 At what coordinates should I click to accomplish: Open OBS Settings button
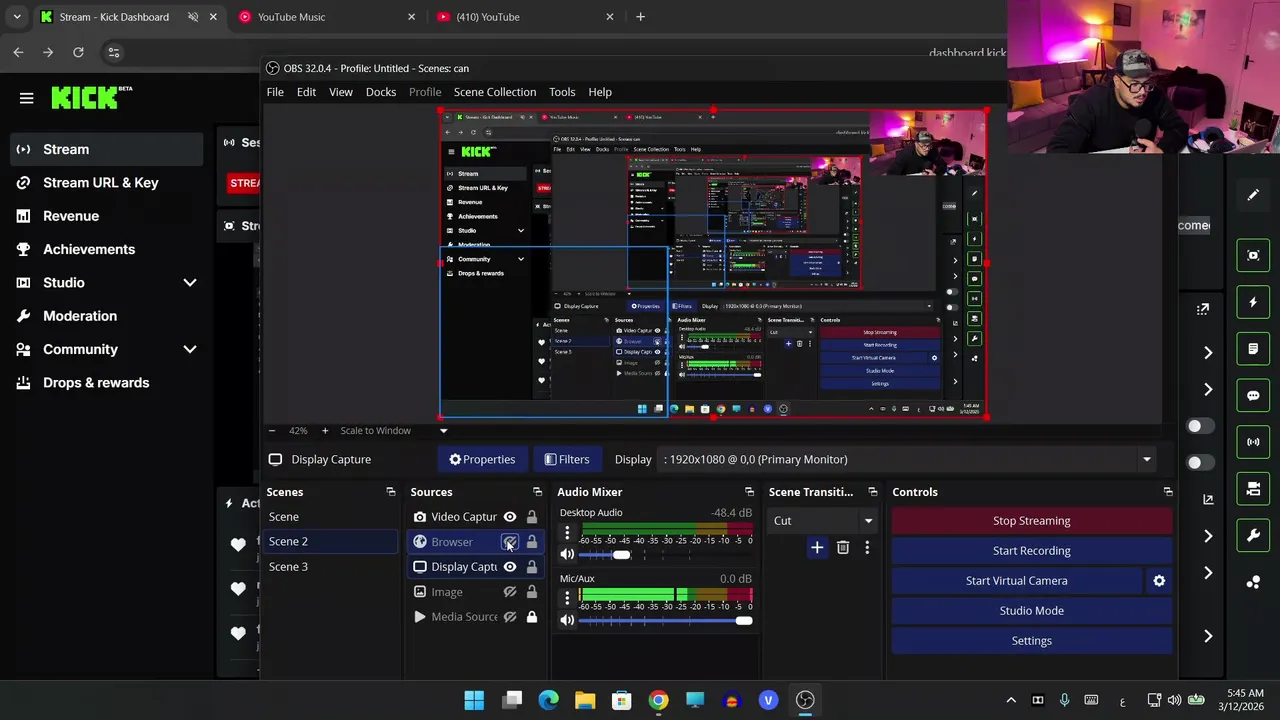pos(1031,641)
